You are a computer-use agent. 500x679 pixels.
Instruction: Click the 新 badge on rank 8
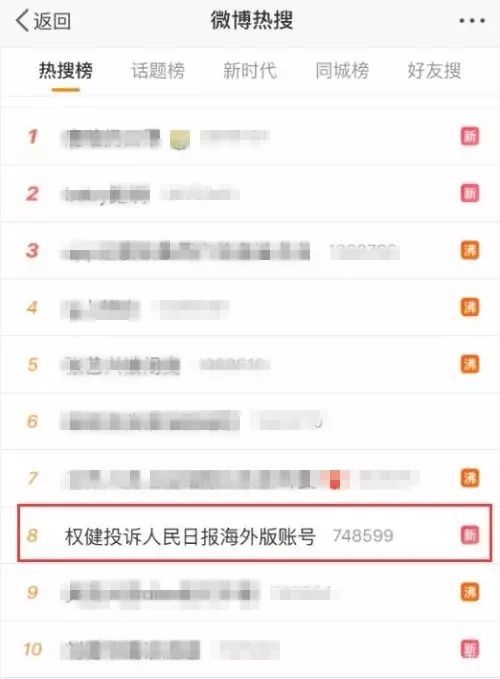coord(470,535)
